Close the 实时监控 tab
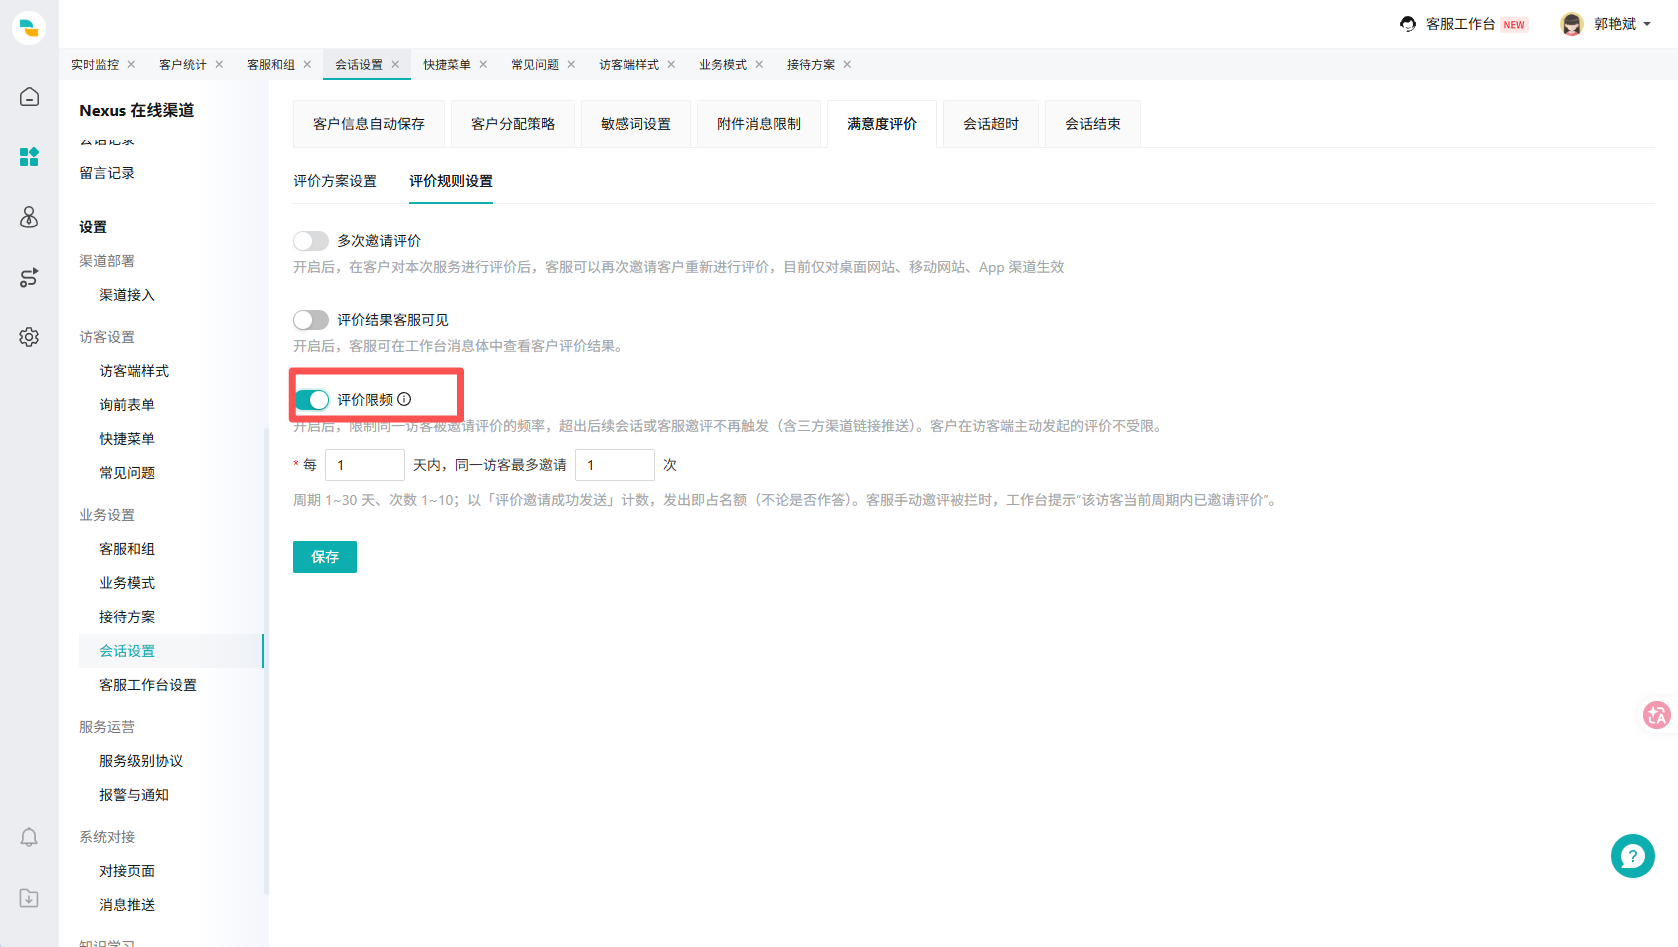The width and height of the screenshot is (1678, 947). tap(131, 64)
